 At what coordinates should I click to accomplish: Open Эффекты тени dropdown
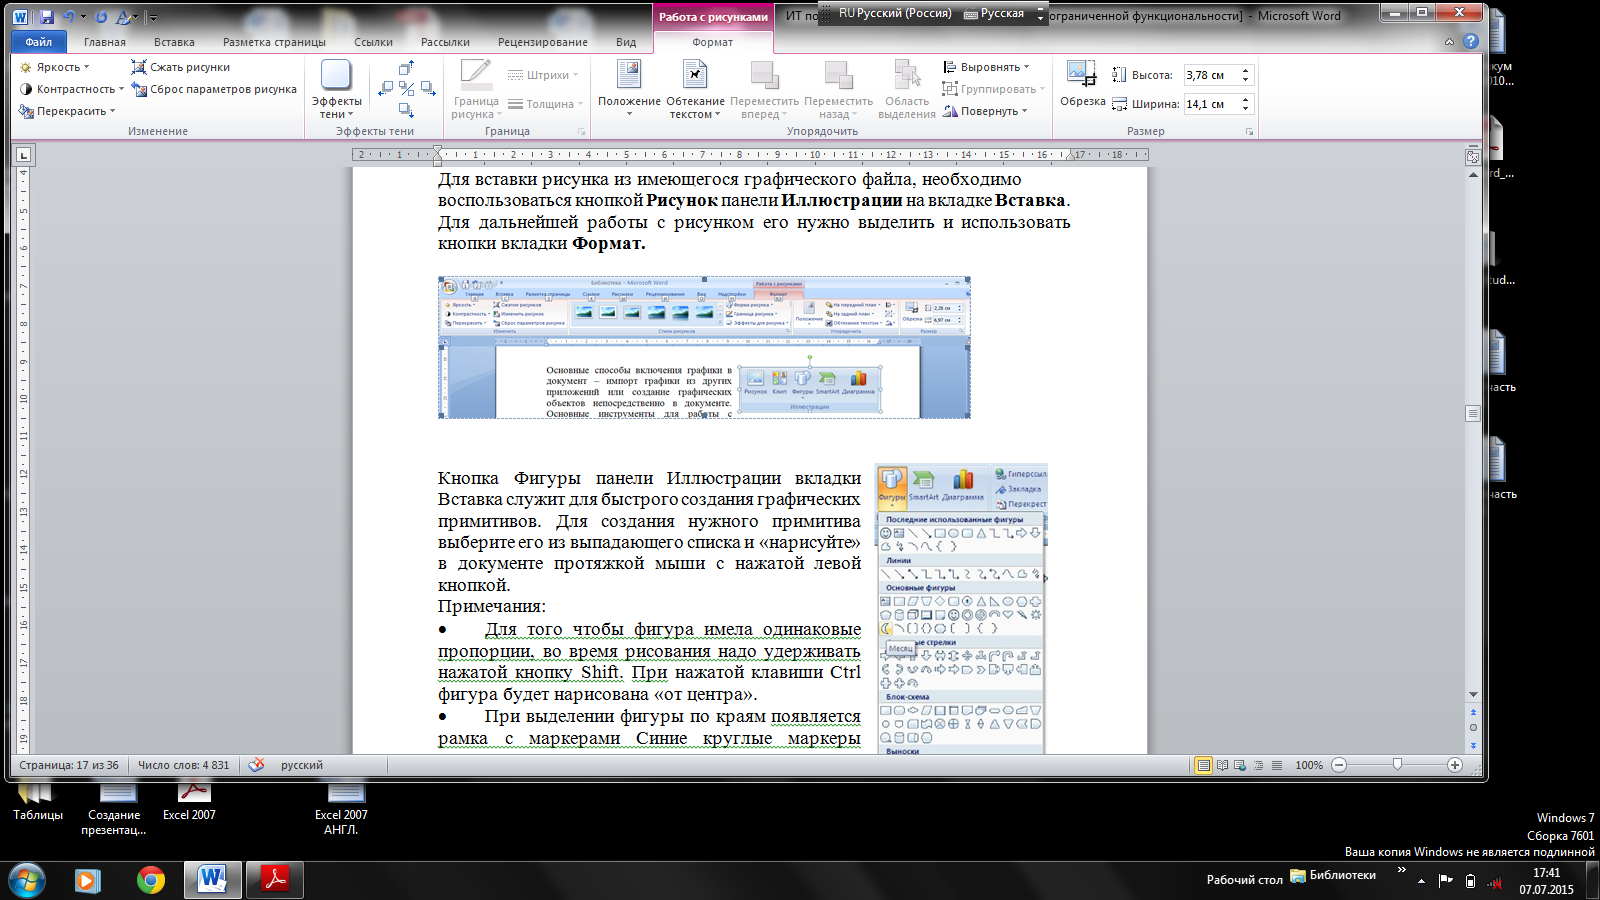[336, 89]
